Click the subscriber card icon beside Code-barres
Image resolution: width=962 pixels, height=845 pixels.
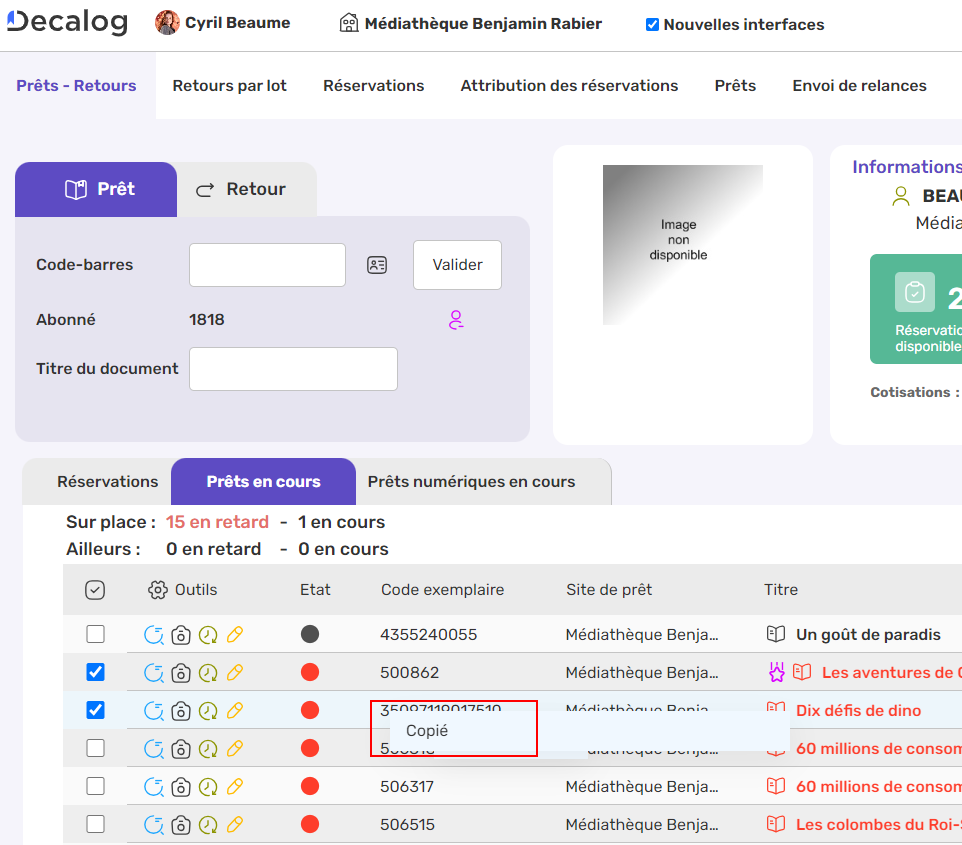pos(377,265)
